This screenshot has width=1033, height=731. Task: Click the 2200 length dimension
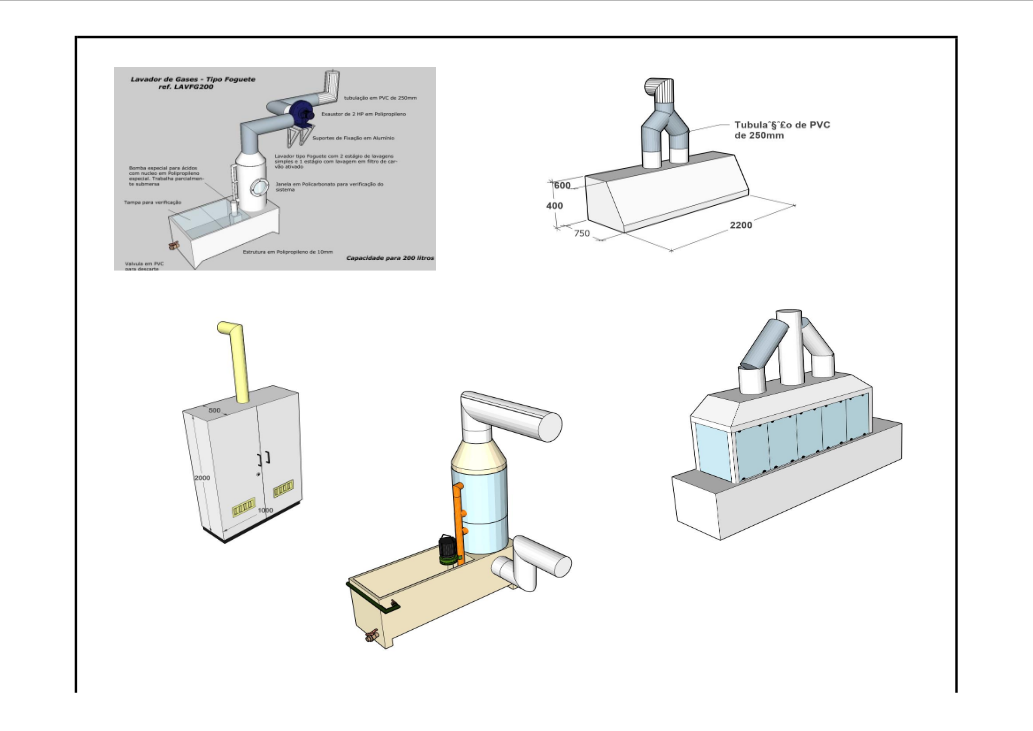click(x=740, y=225)
